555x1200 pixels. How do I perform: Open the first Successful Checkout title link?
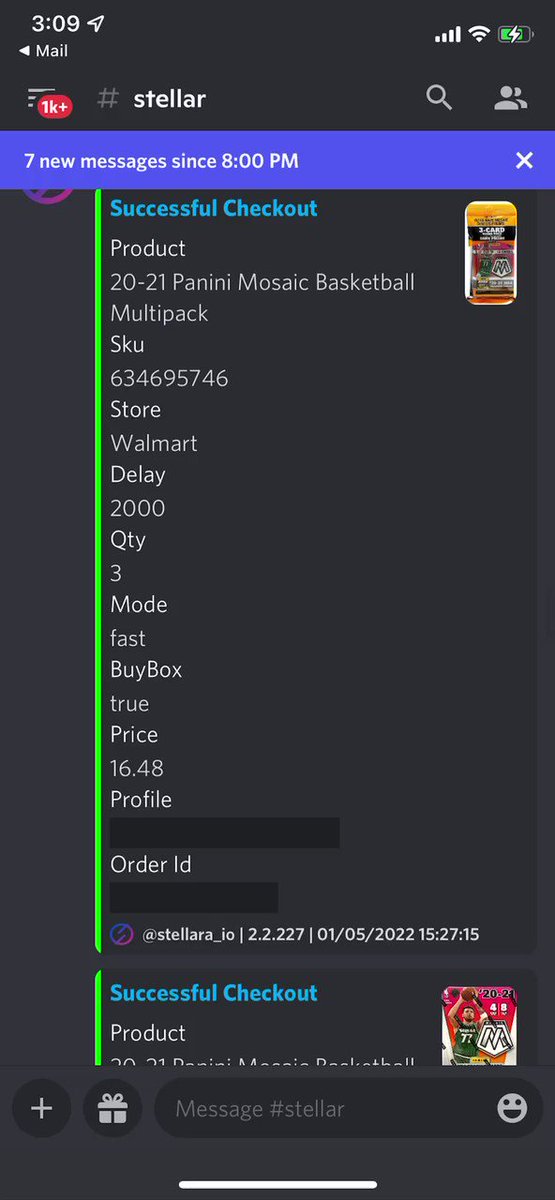(x=213, y=208)
